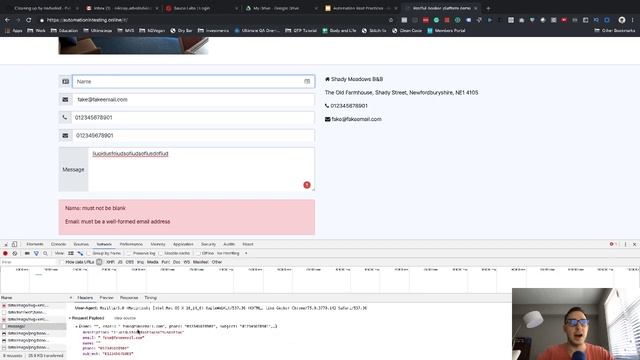Open the Performance DevTools tab
The height and width of the screenshot is (360, 640).
[131, 244]
